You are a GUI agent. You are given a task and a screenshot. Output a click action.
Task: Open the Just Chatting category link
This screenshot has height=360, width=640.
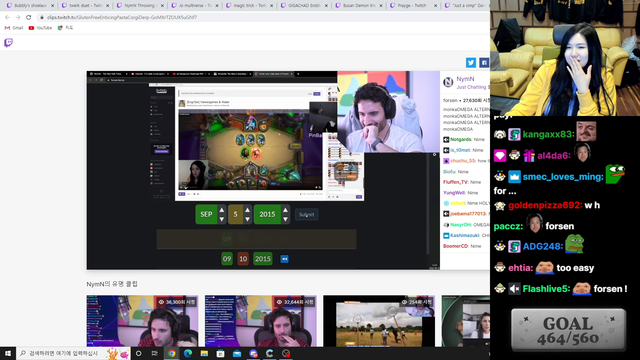tap(471, 87)
